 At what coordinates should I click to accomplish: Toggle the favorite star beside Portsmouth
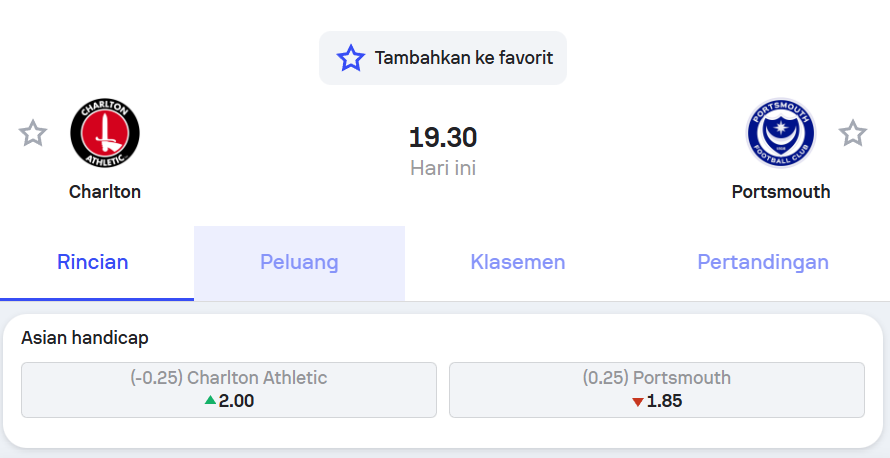853,133
